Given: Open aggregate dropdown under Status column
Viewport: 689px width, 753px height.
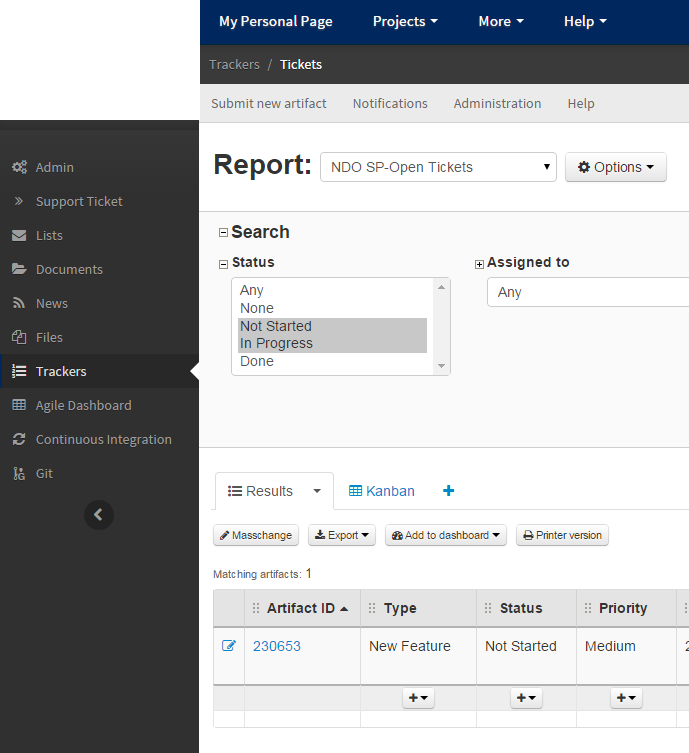Looking at the screenshot, I should coord(526,698).
